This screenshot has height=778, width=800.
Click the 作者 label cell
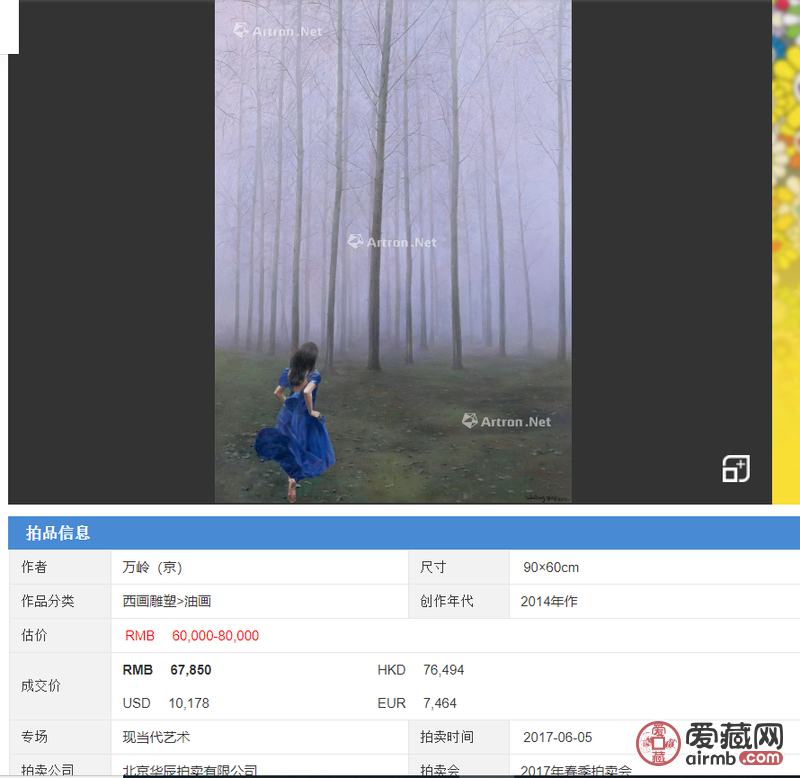click(60, 567)
